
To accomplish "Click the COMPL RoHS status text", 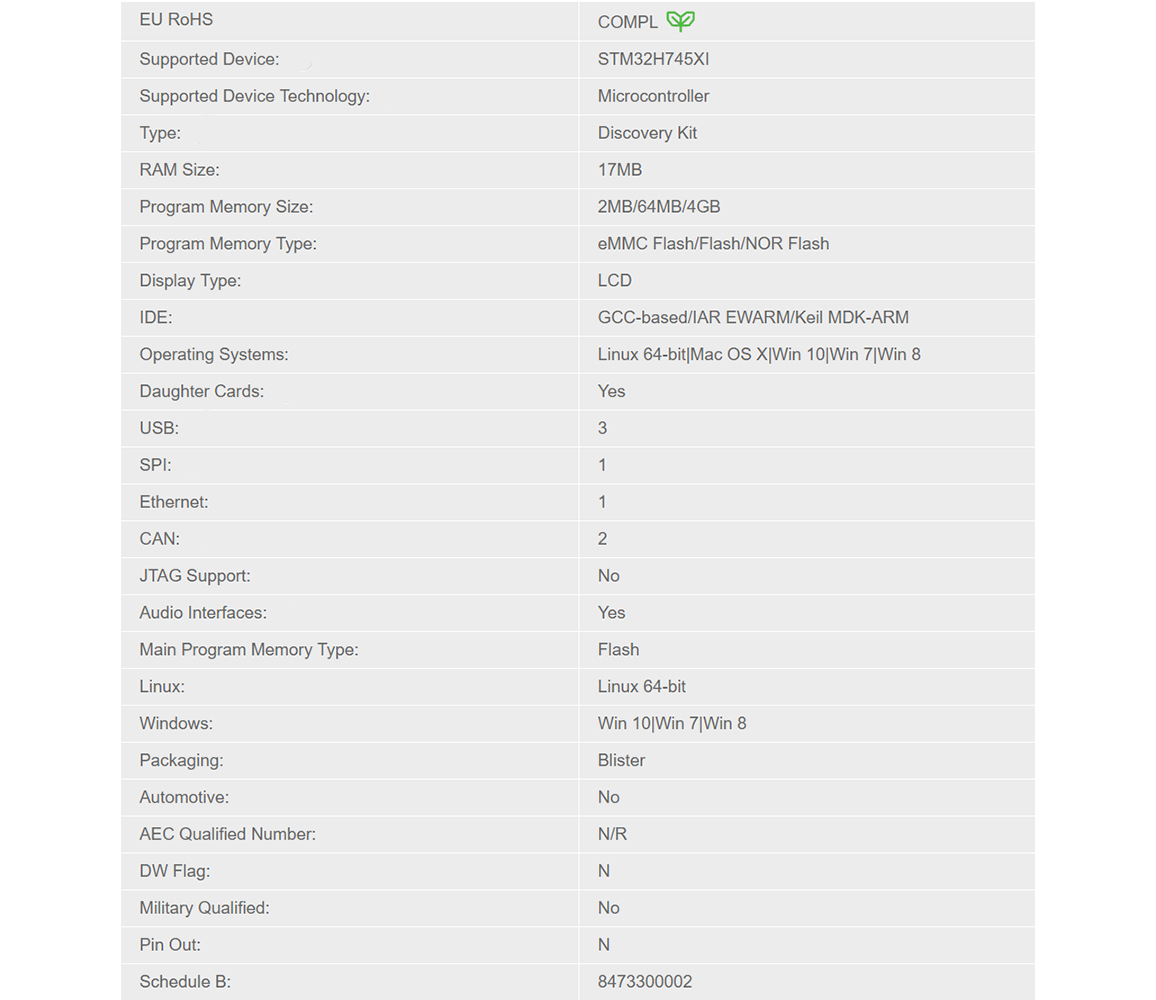I will click(x=628, y=22).
